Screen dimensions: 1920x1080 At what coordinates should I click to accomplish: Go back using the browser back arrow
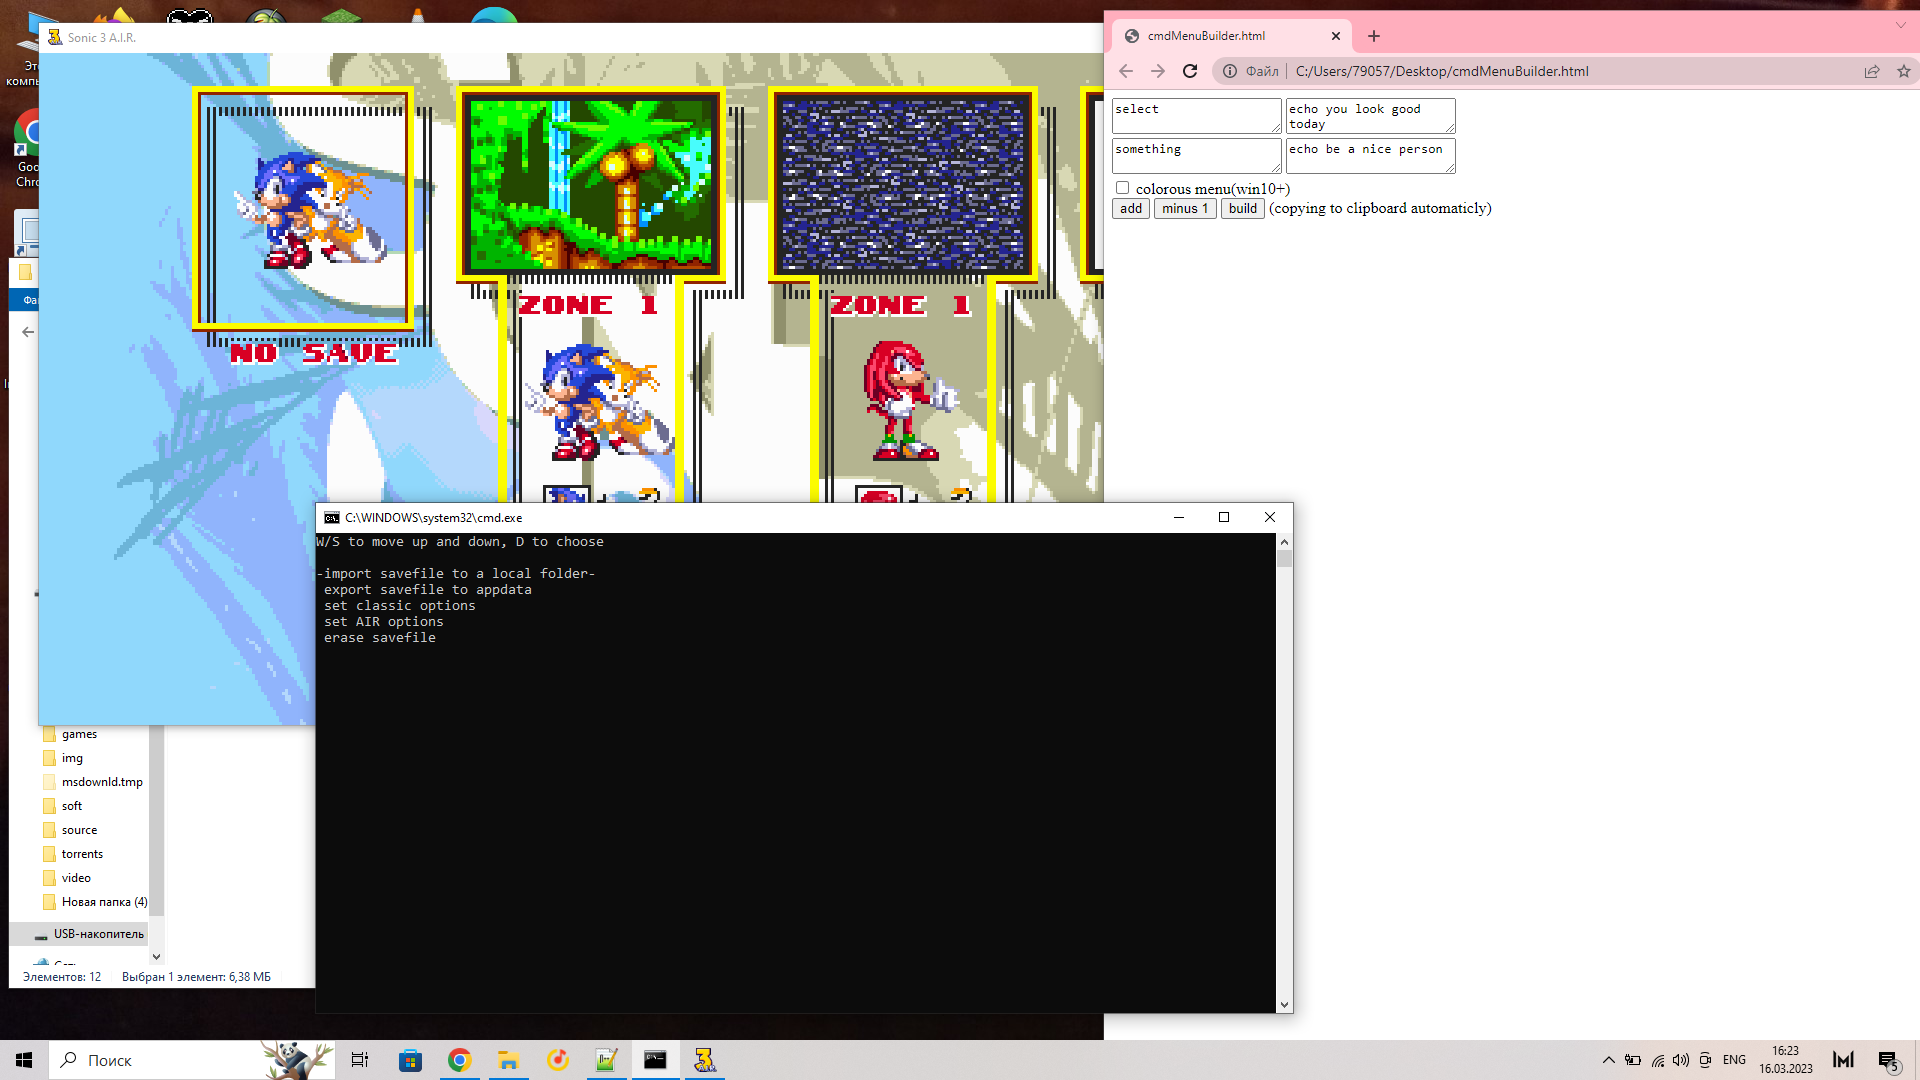tap(1126, 71)
